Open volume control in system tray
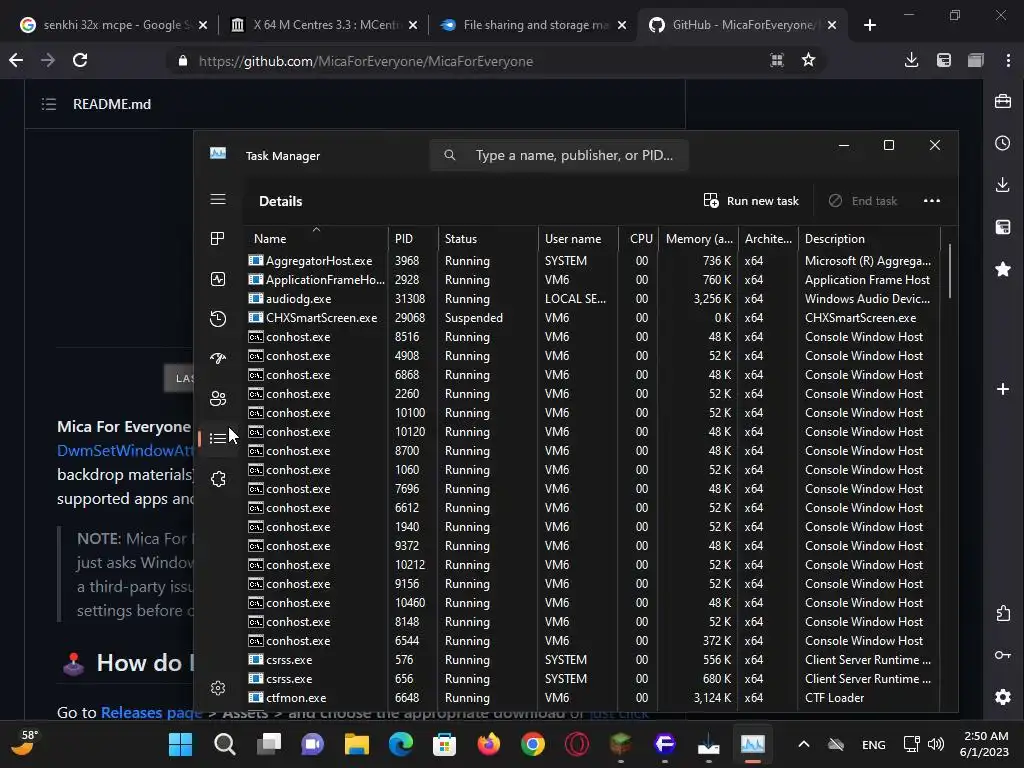Image resolution: width=1024 pixels, height=768 pixels. click(936, 744)
